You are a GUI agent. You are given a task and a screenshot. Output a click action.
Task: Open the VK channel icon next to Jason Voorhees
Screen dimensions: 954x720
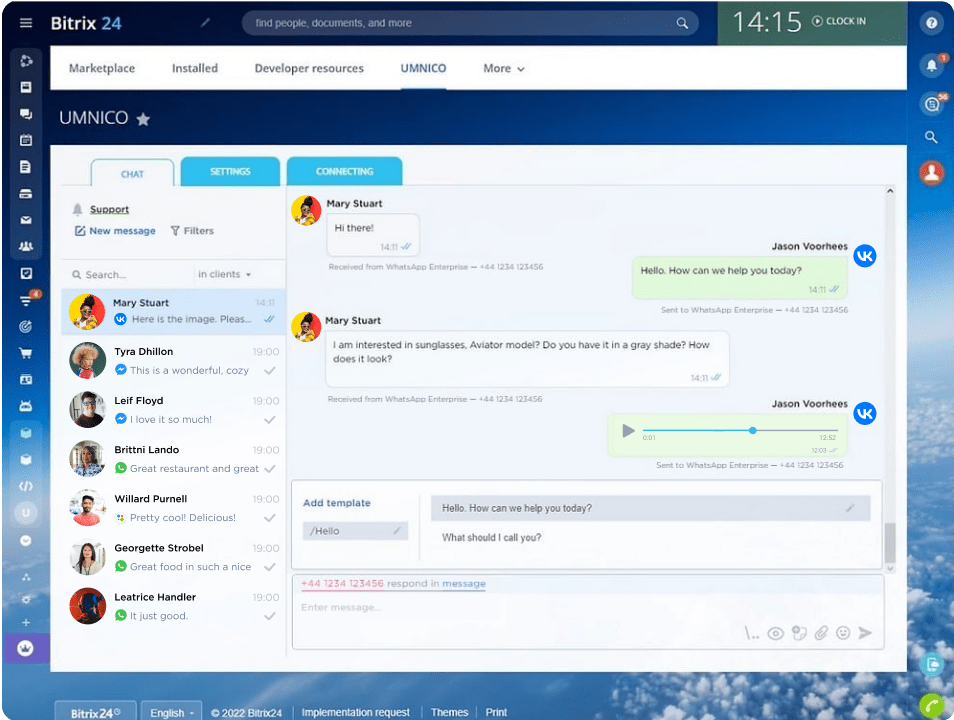[864, 256]
